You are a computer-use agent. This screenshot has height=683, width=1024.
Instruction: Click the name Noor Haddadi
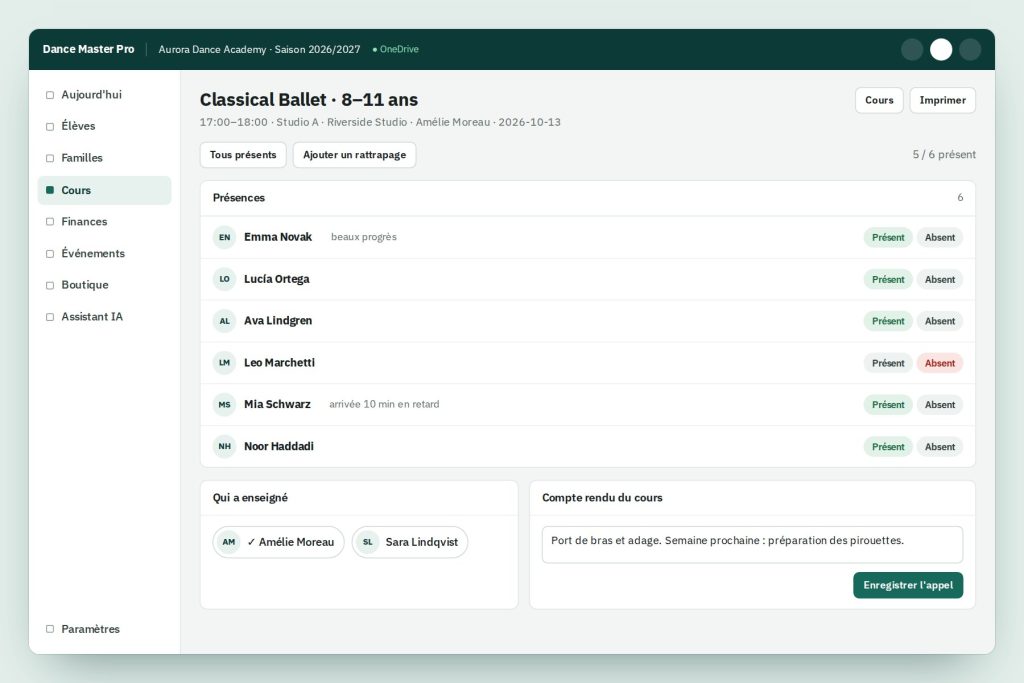[279, 446]
